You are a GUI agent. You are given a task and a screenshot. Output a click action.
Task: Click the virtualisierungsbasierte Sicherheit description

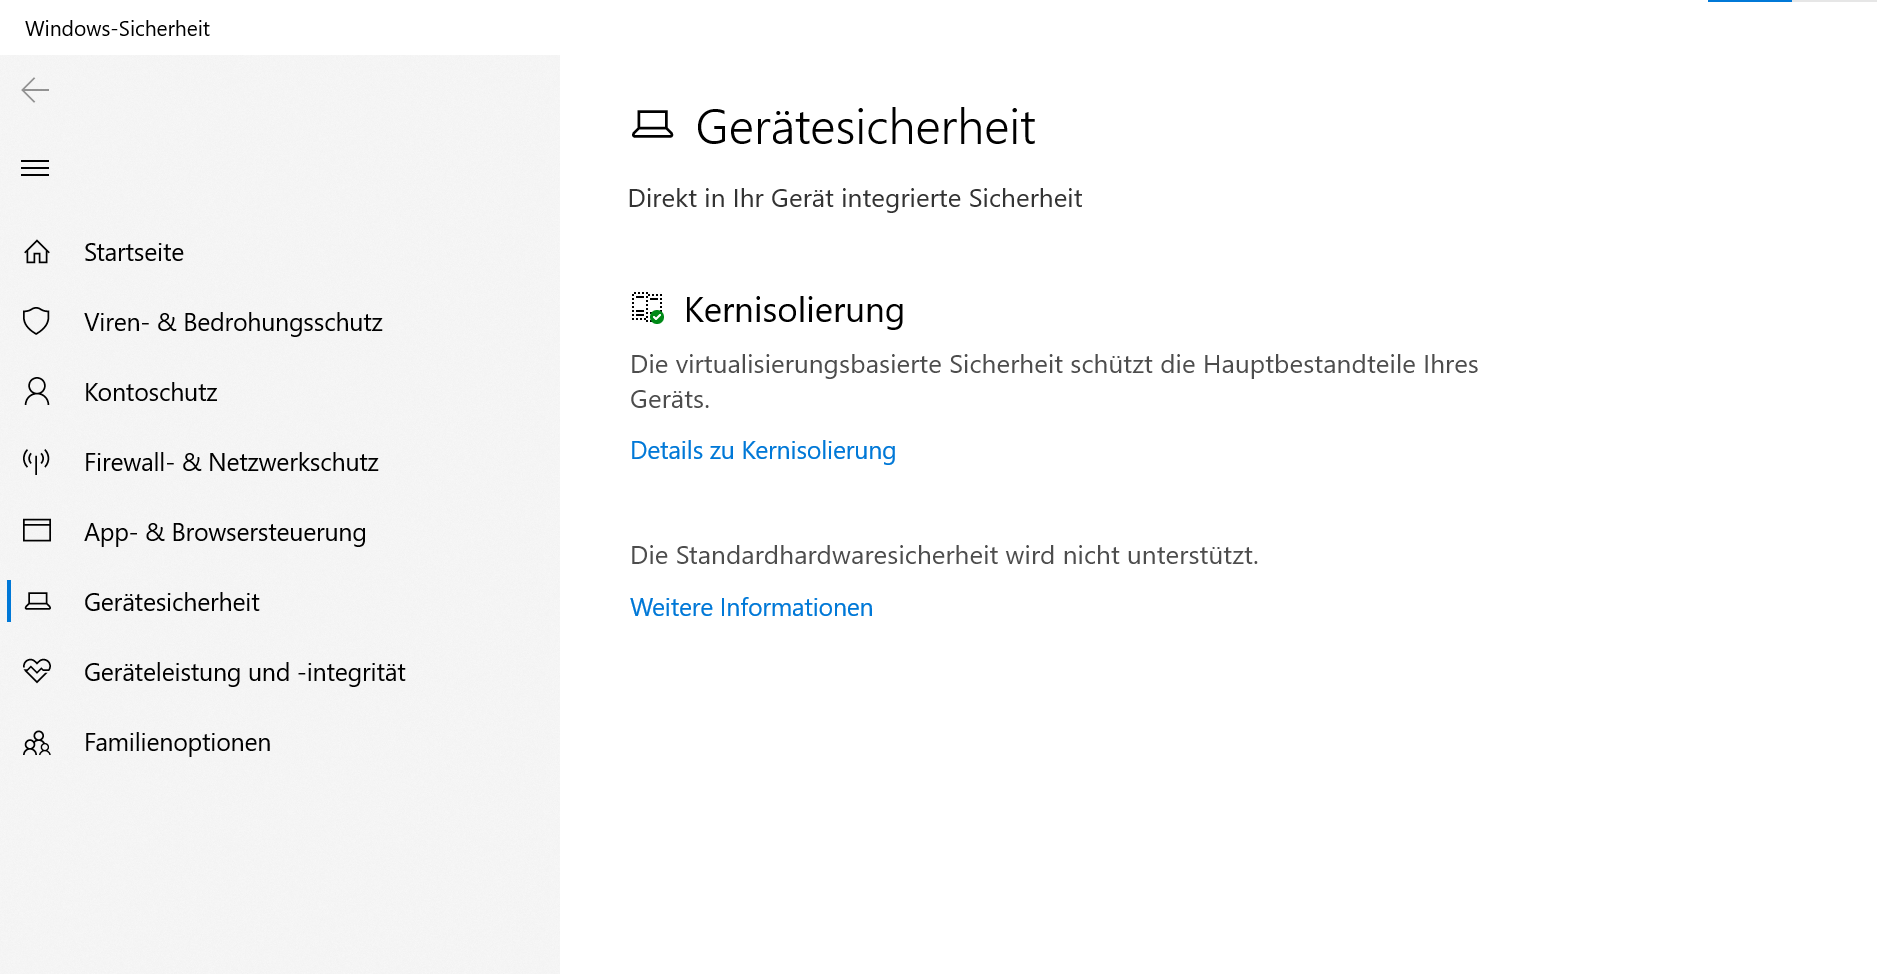point(1054,381)
